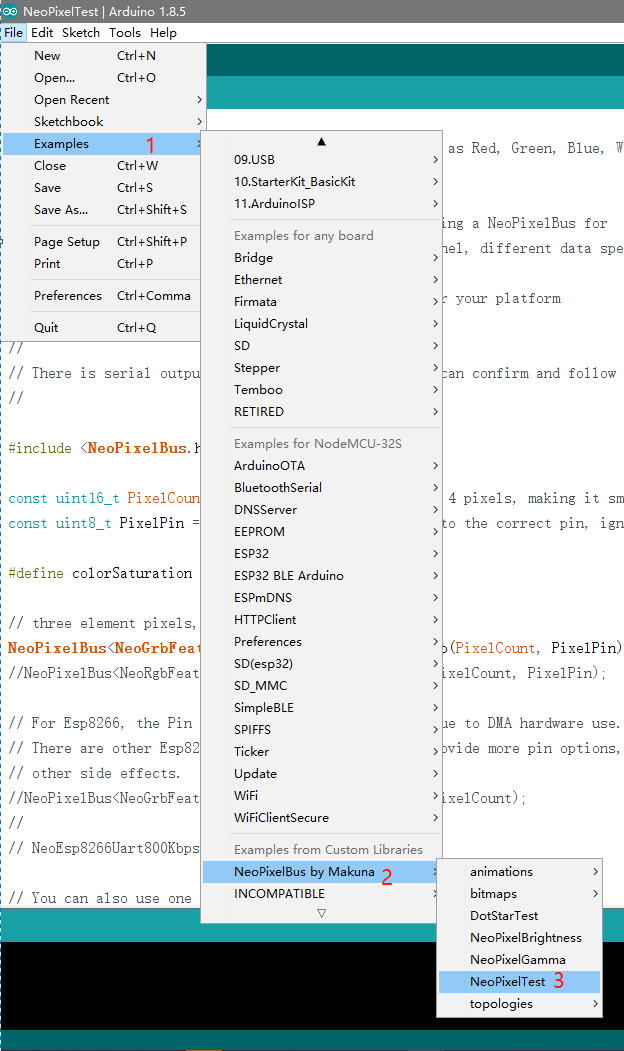
Task: Open the NeoPixelTest example
Action: pyautogui.click(x=507, y=982)
